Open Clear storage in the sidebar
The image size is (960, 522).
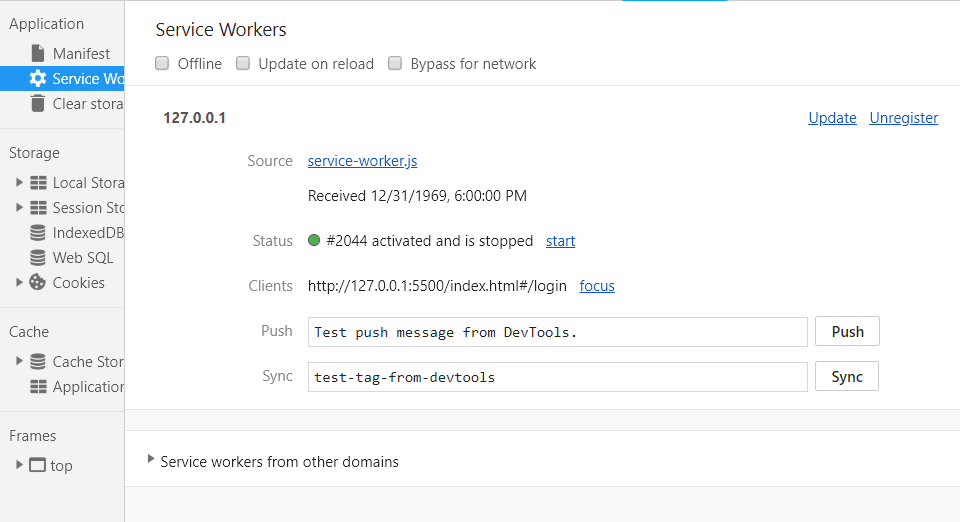coord(88,103)
